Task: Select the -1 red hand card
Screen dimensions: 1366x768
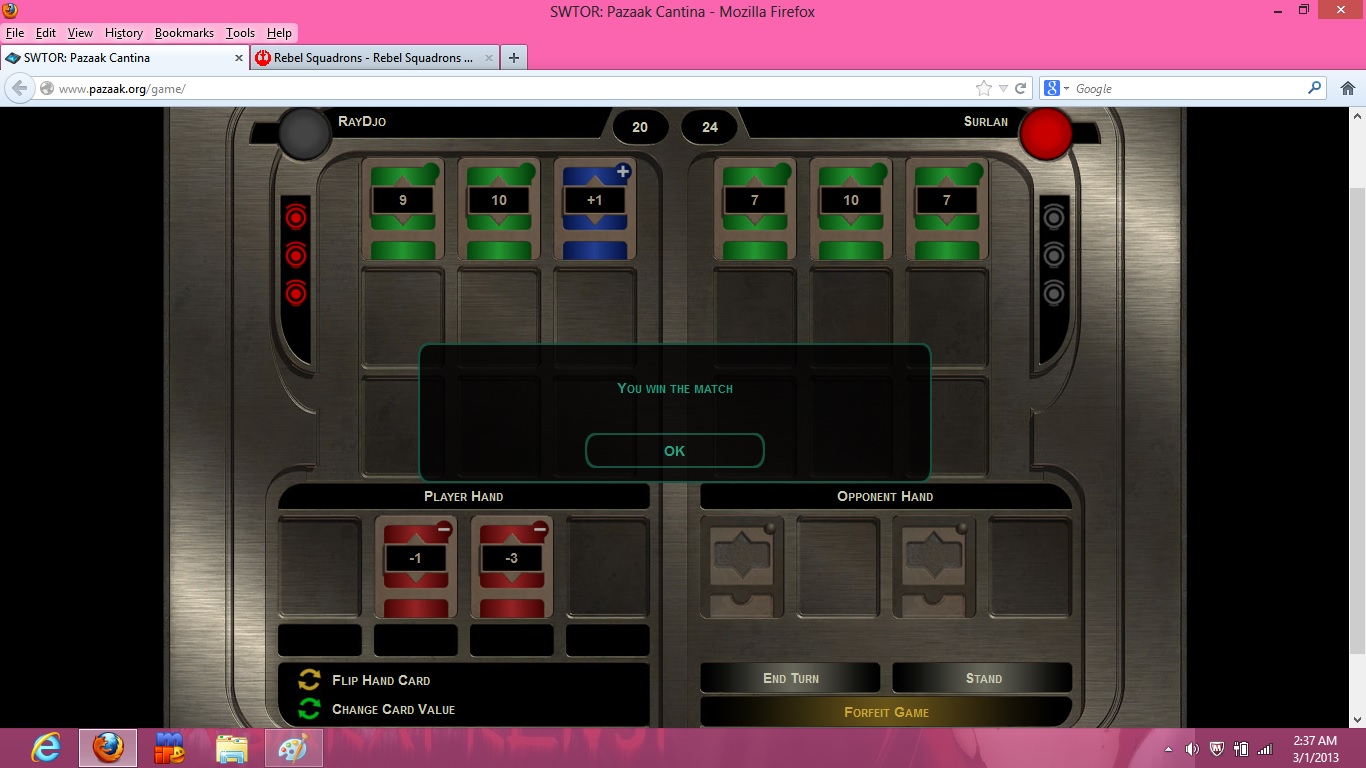Action: click(x=415, y=566)
